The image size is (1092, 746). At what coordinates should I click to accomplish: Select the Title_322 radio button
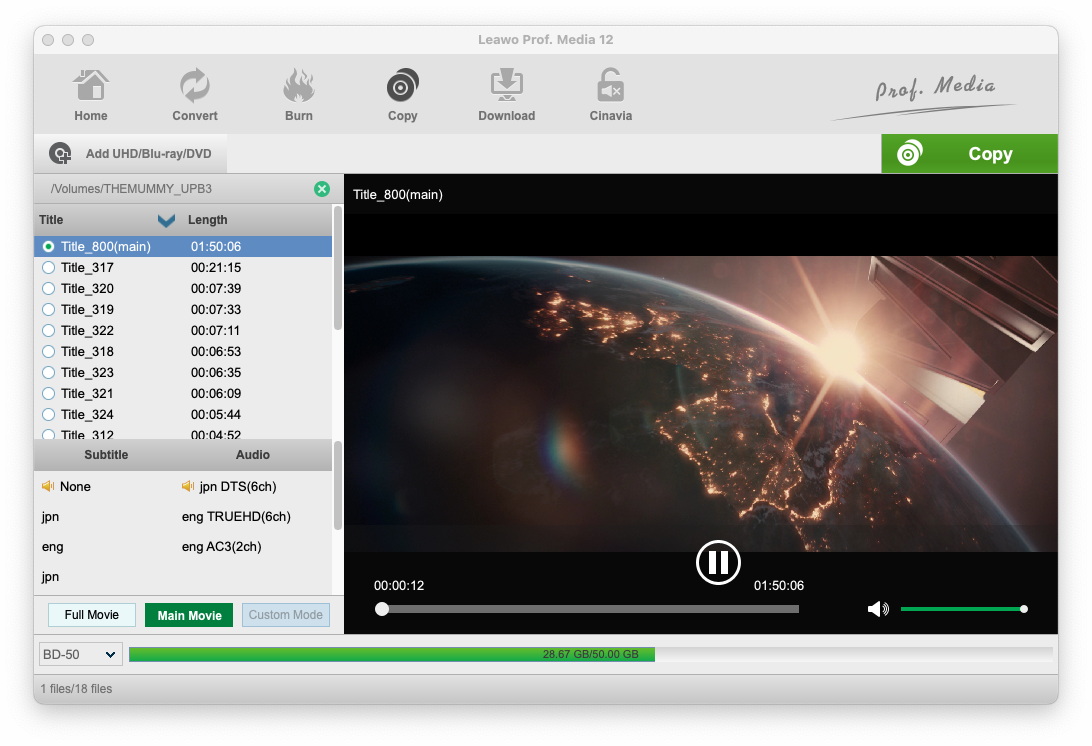[x=48, y=330]
